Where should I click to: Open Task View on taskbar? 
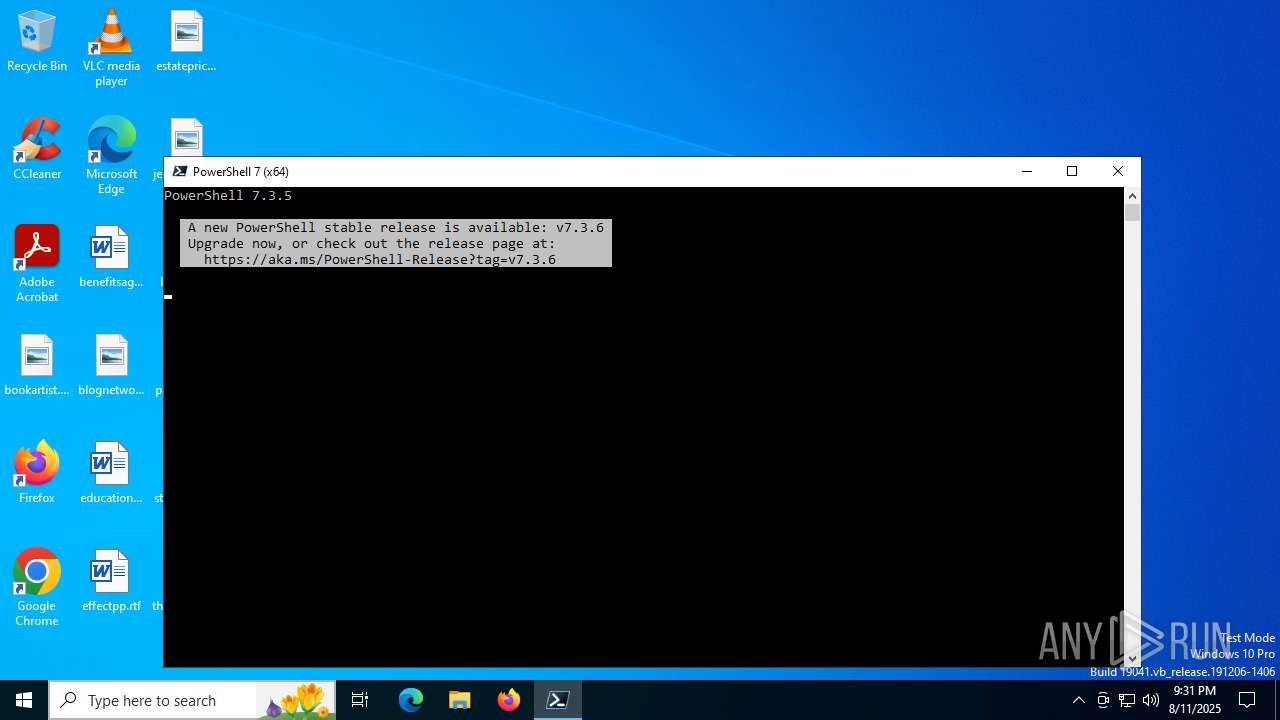(360, 700)
